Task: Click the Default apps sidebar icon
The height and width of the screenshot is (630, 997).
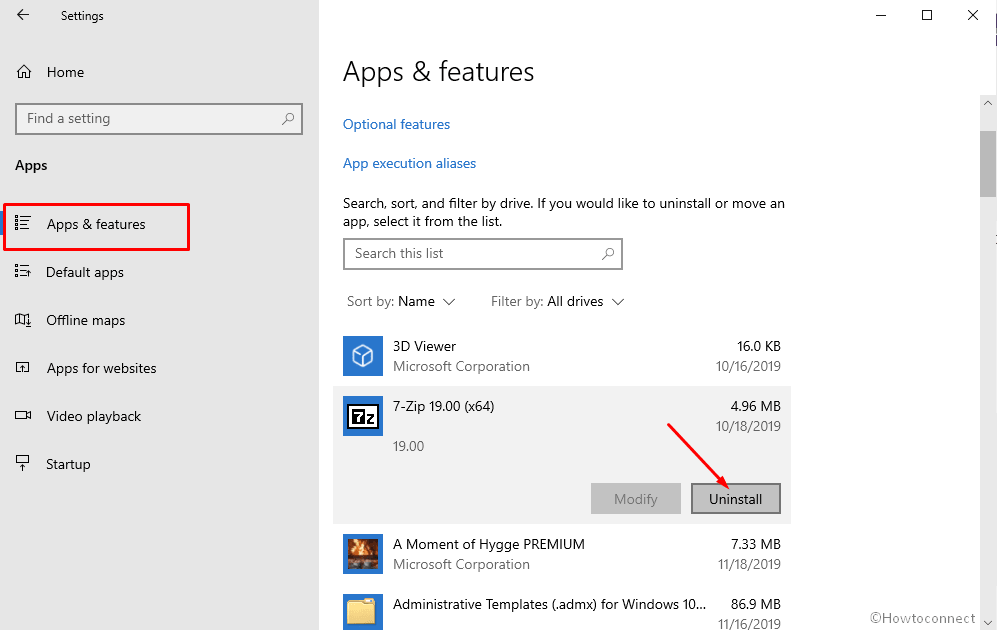Action: (23, 271)
